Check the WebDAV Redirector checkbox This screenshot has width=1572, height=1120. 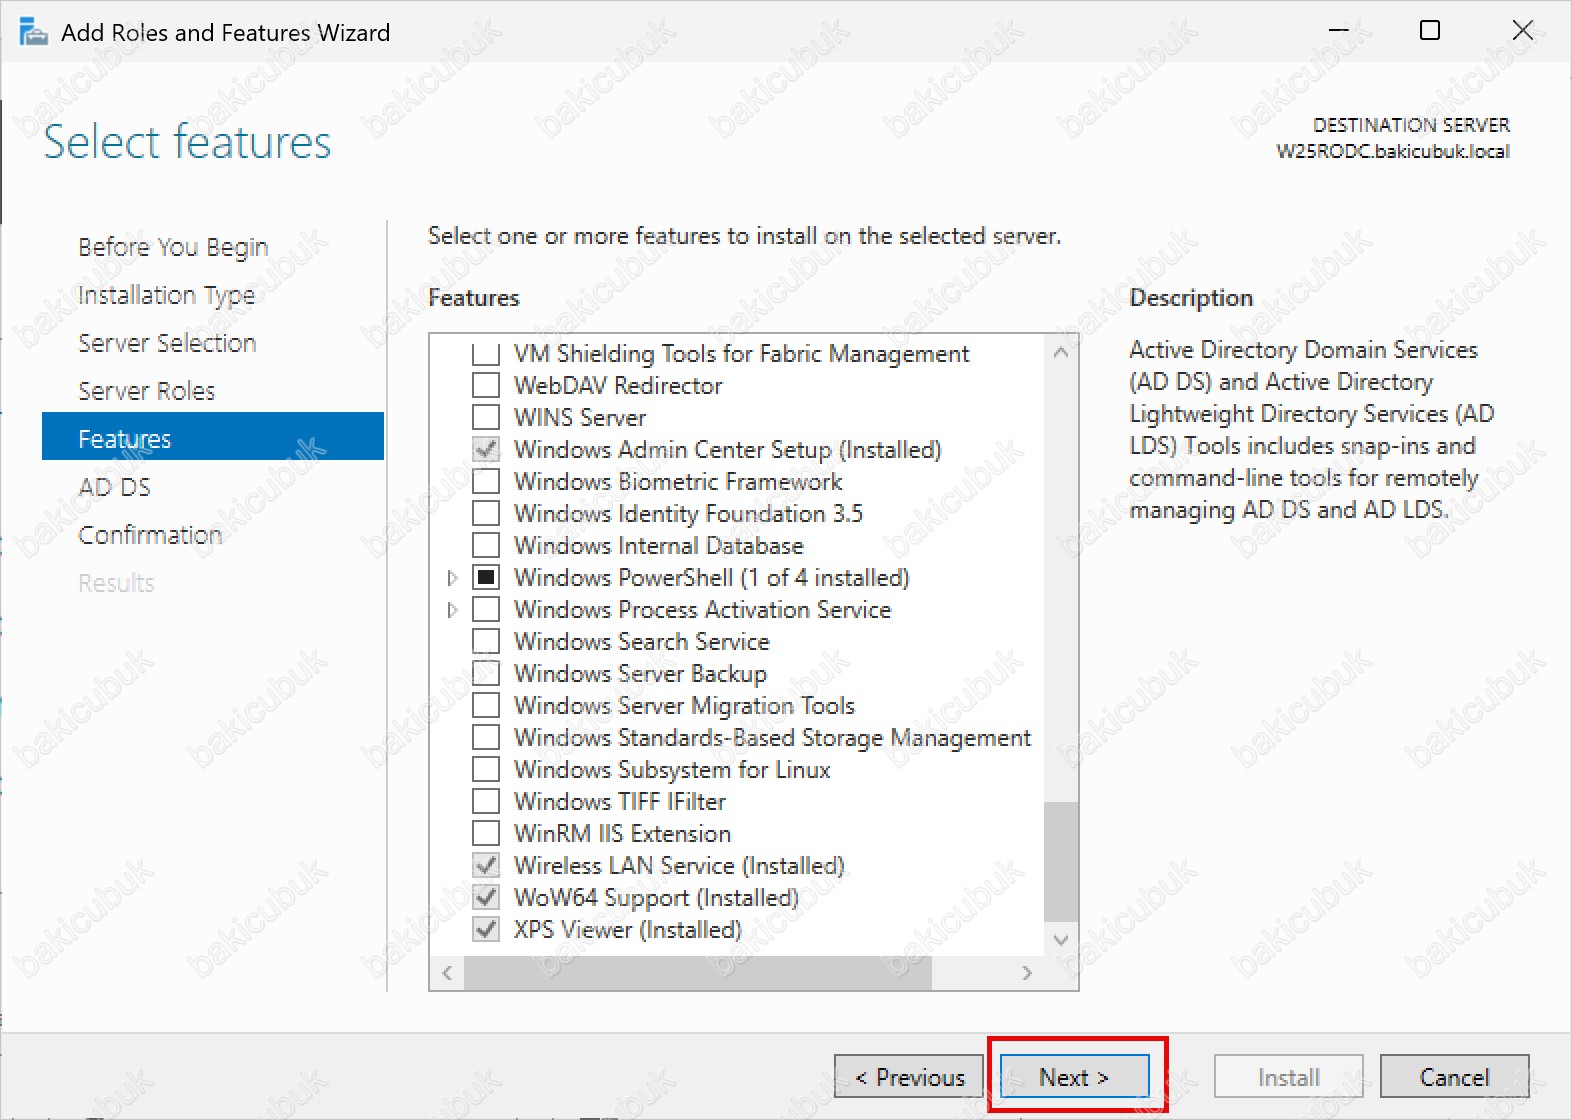click(486, 385)
